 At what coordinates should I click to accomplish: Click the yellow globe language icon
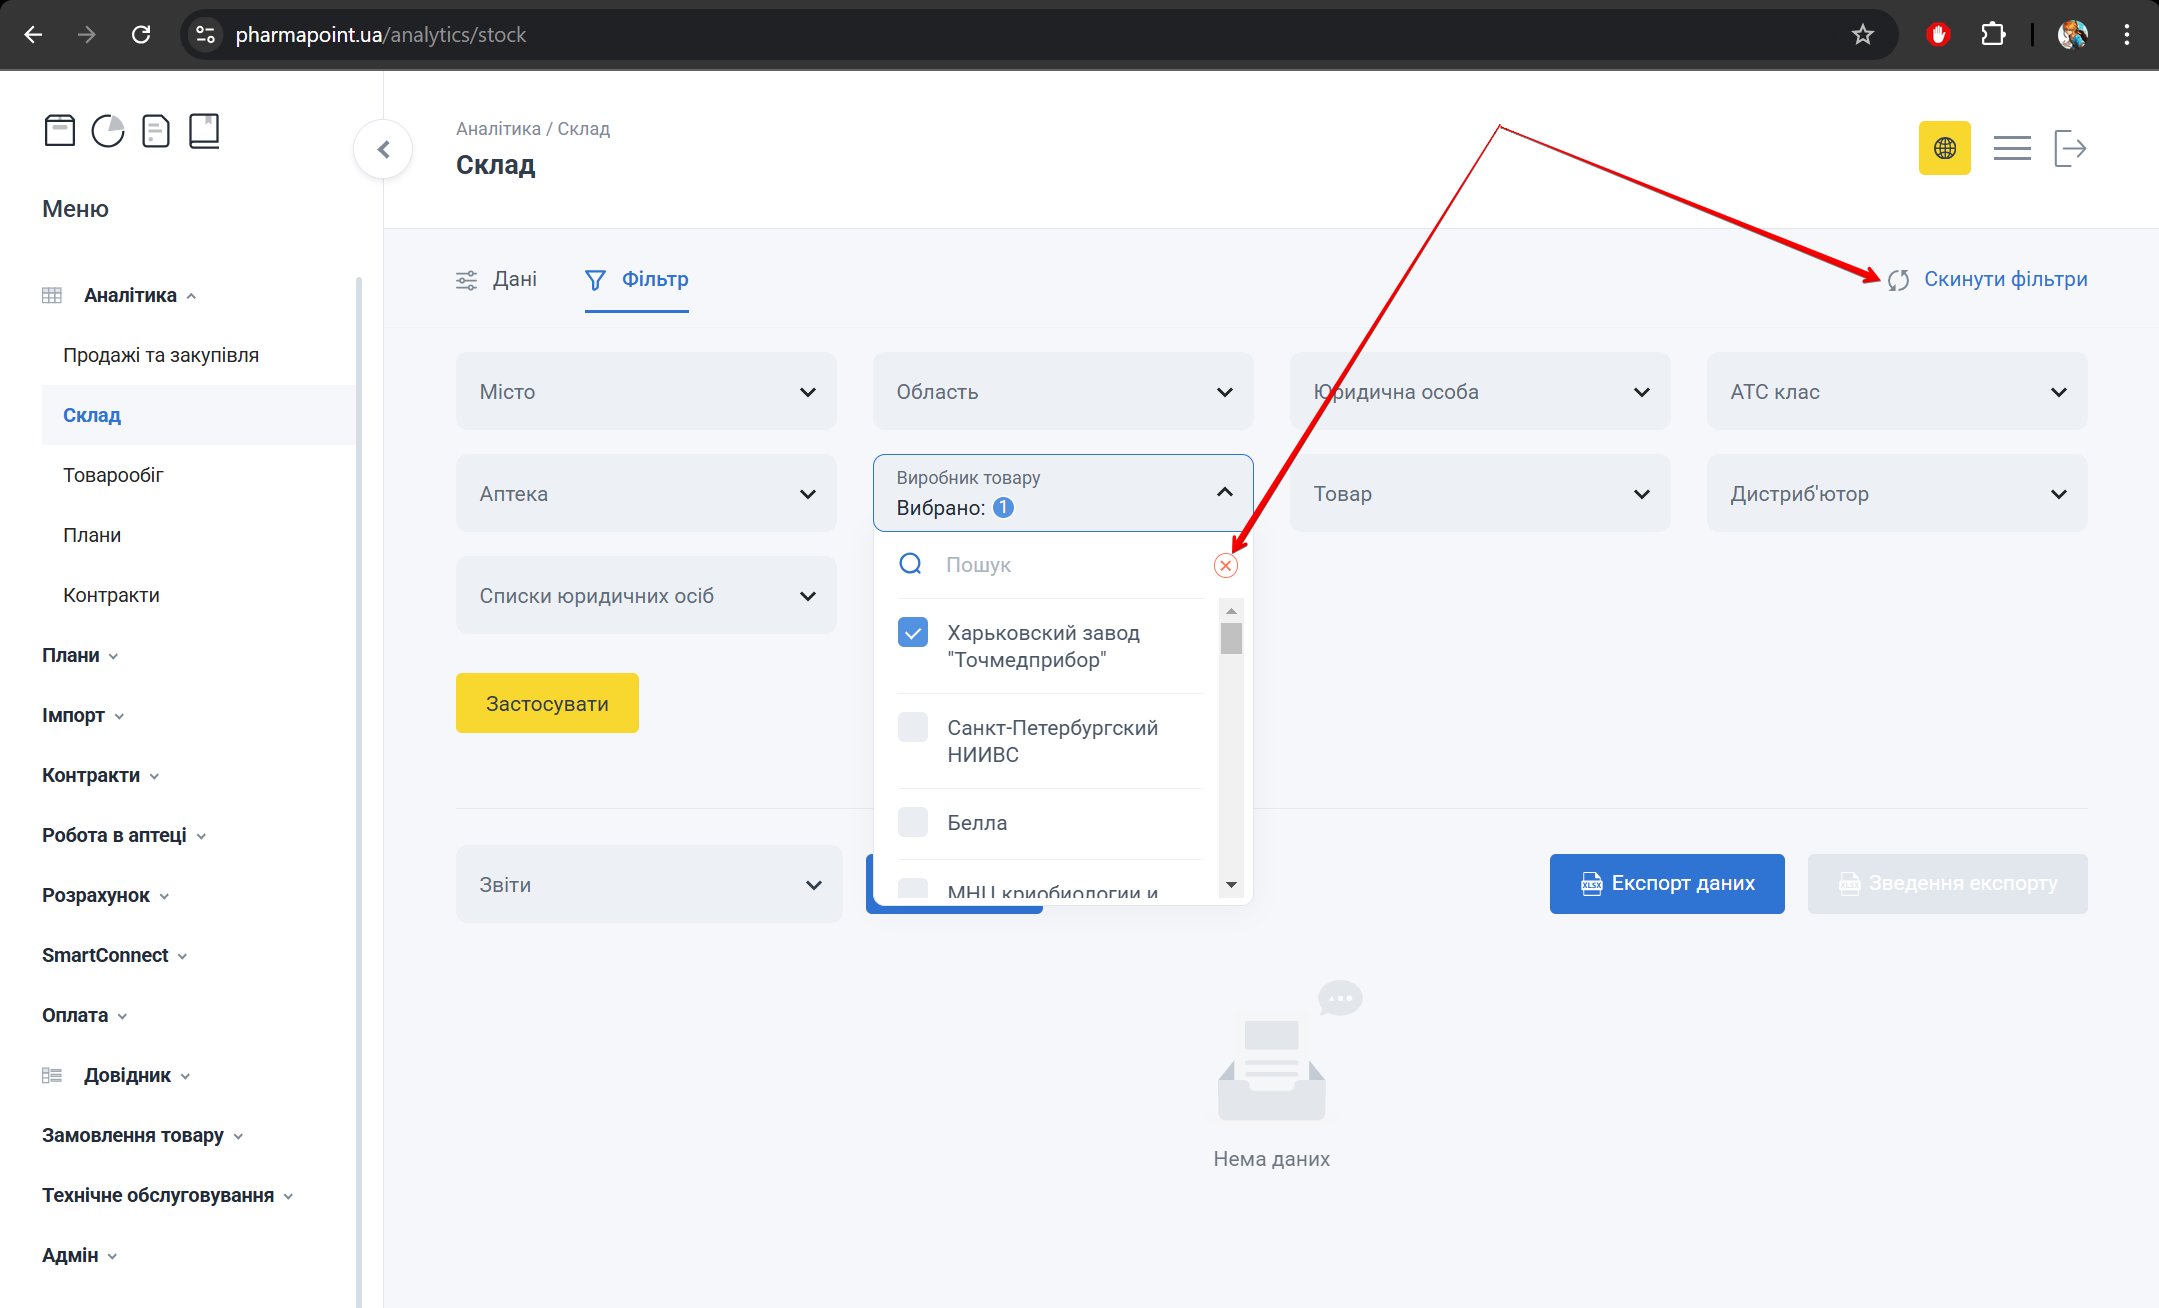1944,148
